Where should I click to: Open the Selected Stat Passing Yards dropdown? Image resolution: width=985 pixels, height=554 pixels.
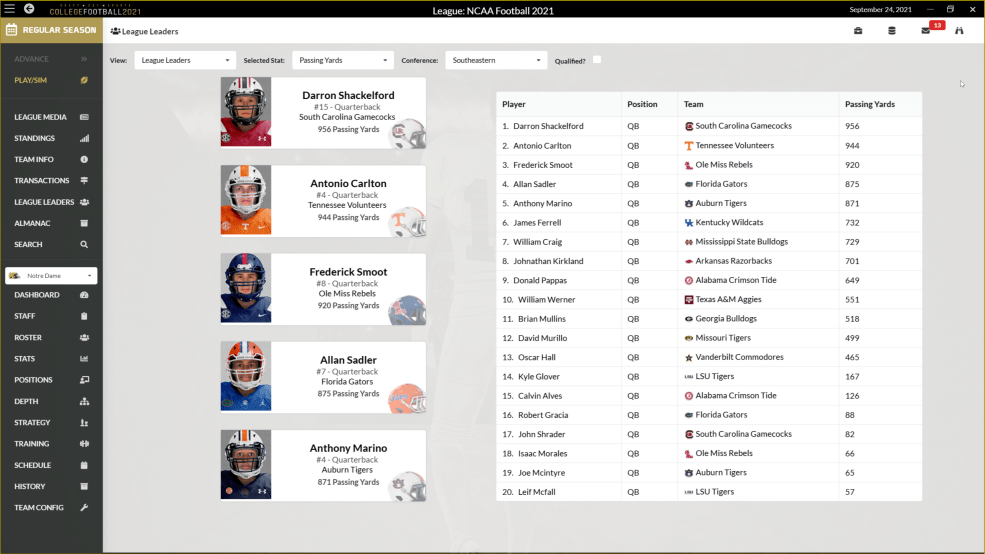[x=343, y=60]
